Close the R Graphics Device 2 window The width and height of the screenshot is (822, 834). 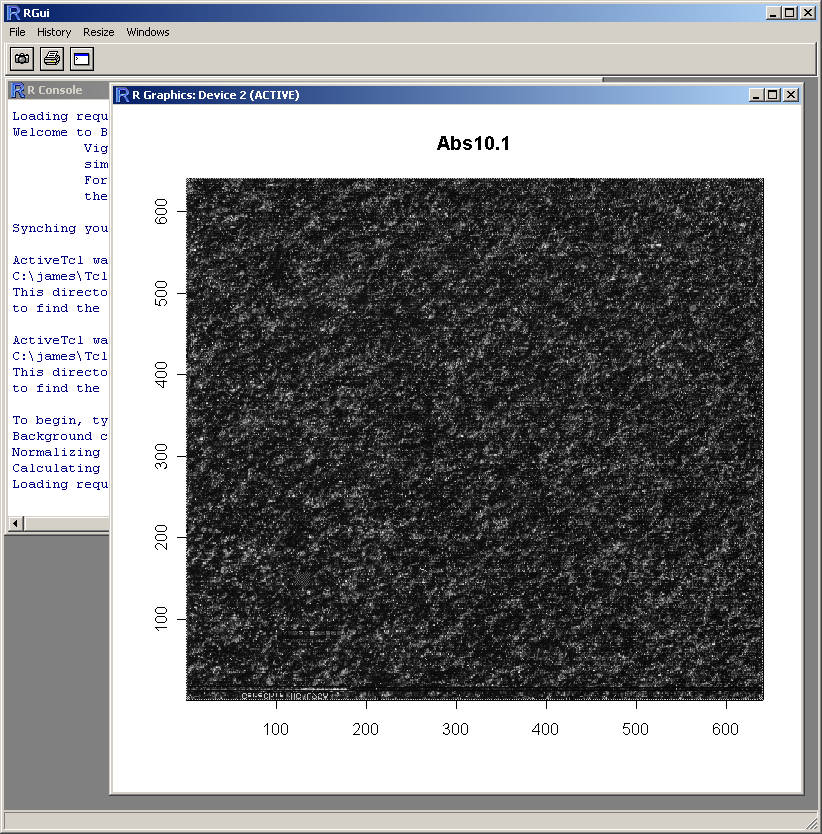(791, 95)
